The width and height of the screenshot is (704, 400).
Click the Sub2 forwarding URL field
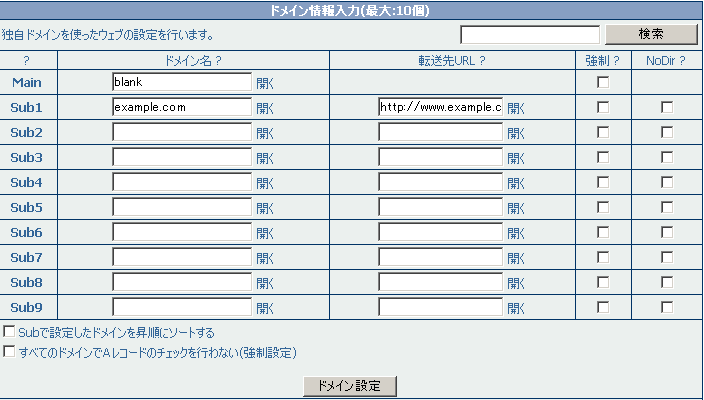(440, 132)
